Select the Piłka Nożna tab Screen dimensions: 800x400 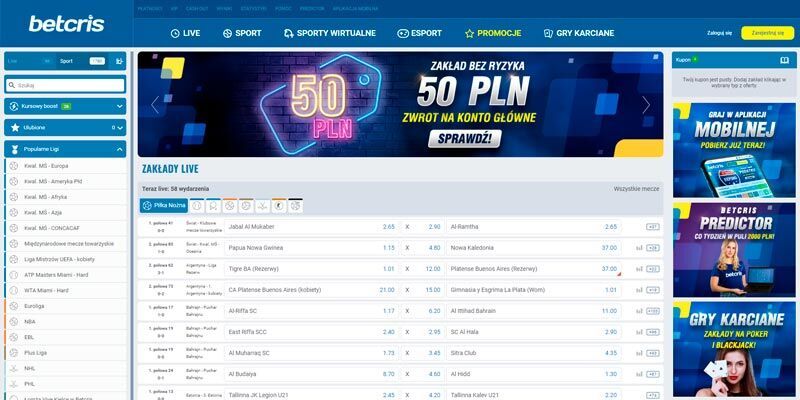(x=164, y=206)
